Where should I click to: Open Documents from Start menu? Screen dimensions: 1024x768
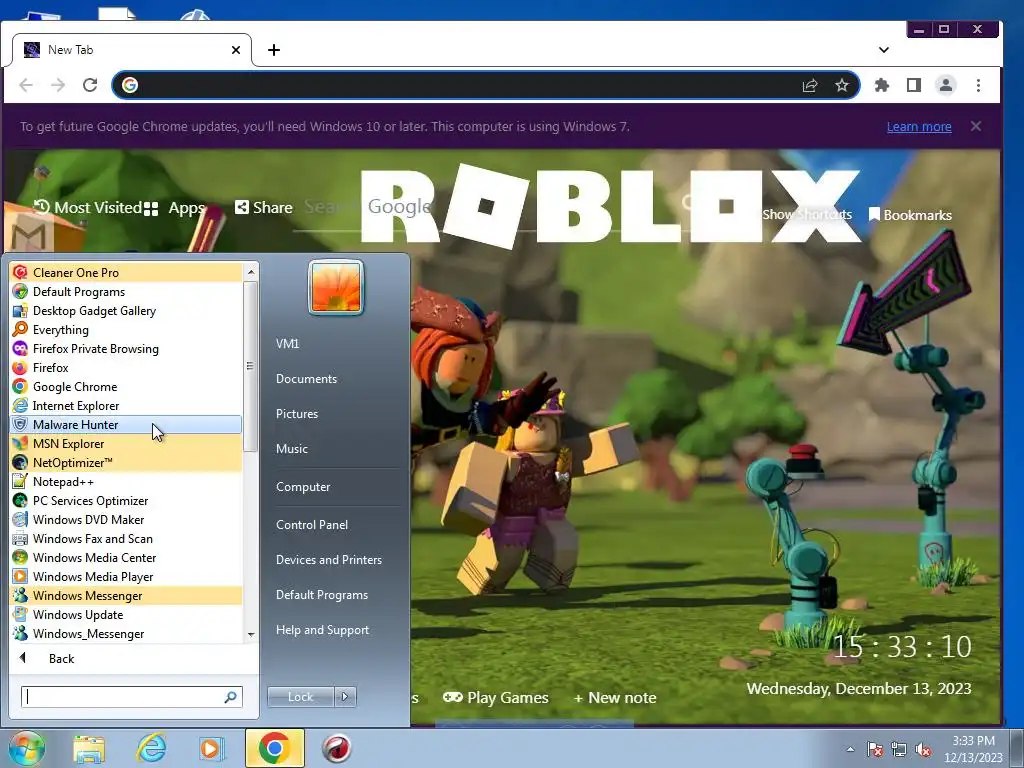click(306, 379)
